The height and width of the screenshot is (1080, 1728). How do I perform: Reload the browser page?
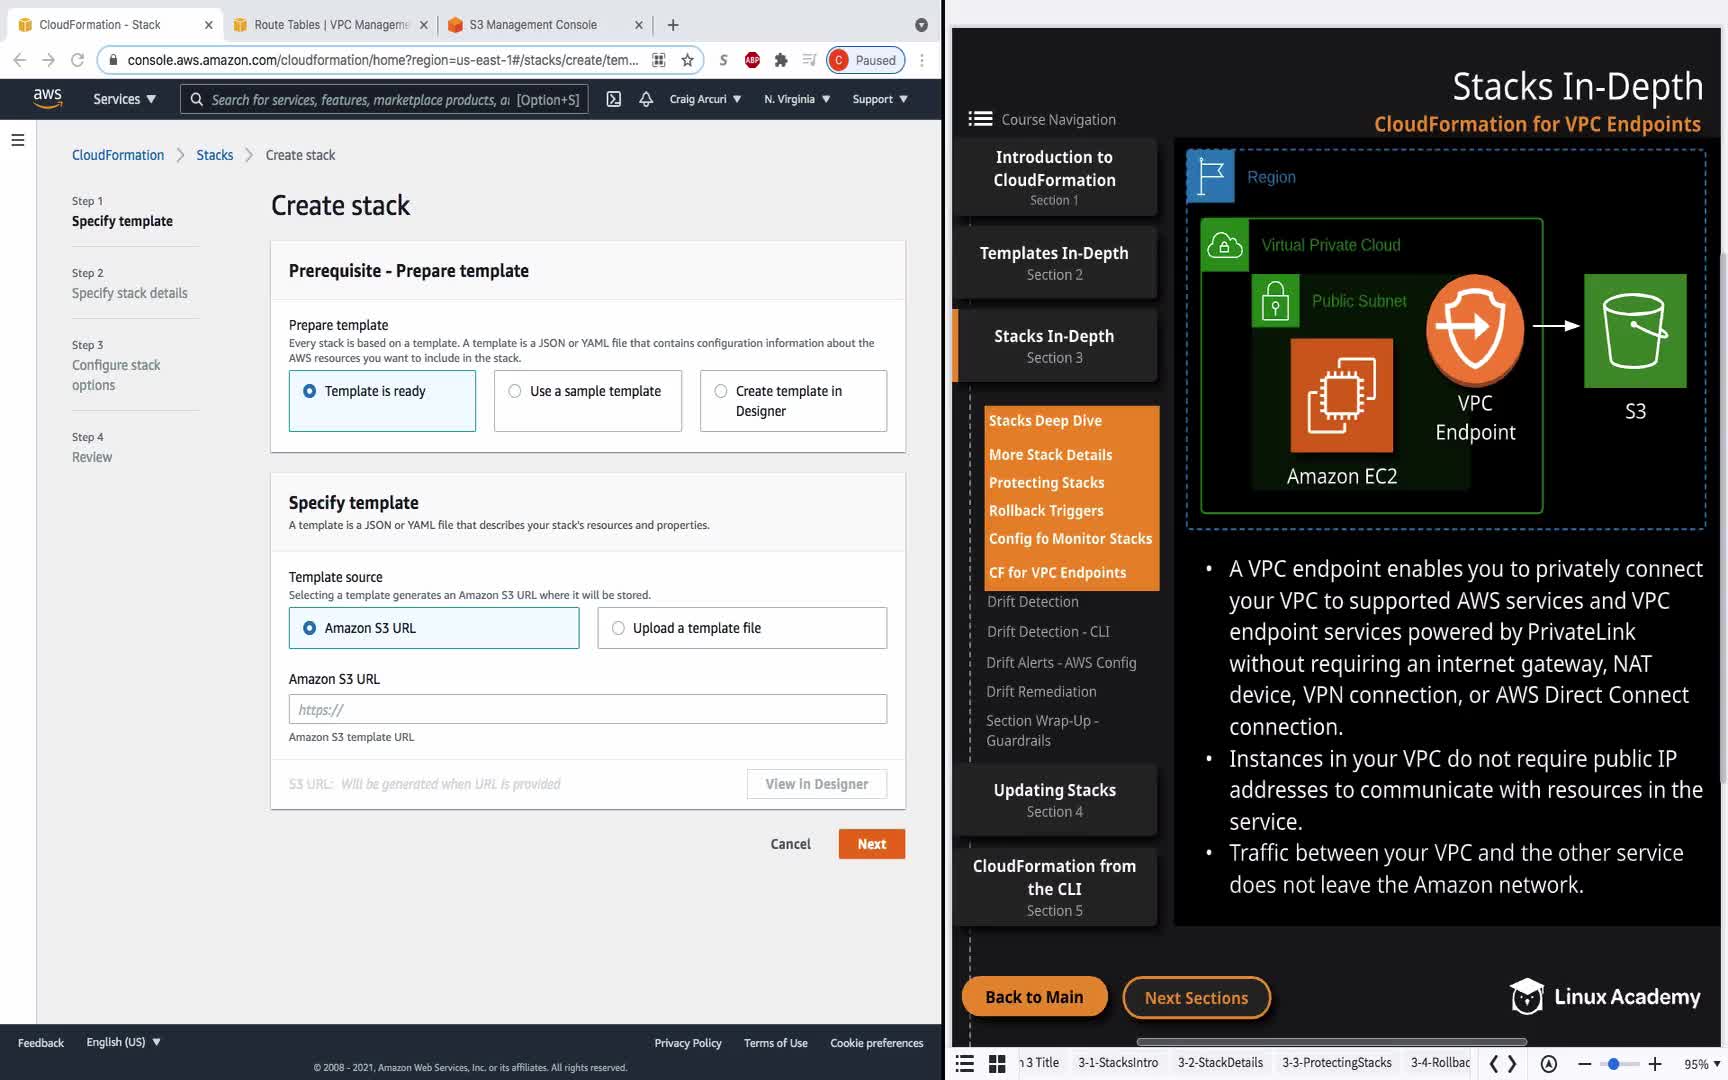pyautogui.click(x=77, y=60)
